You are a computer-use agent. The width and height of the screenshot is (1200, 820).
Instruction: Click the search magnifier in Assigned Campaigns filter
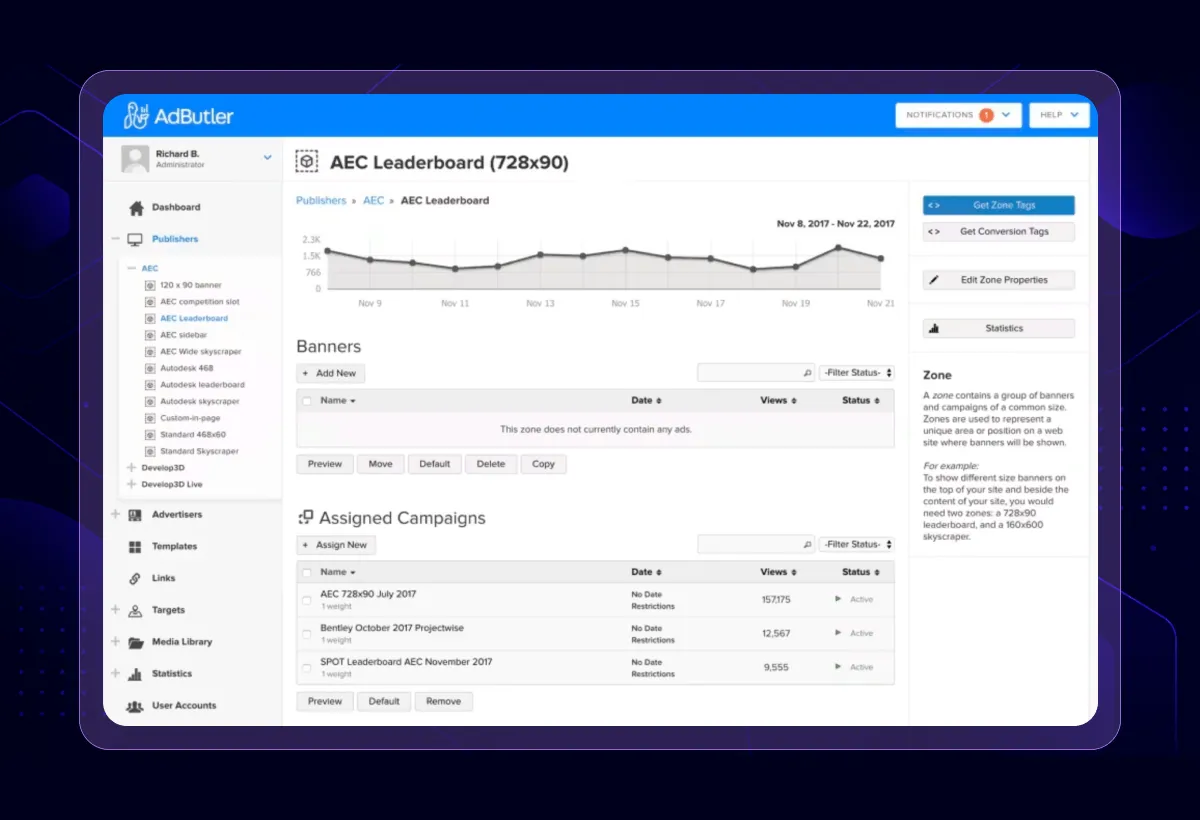coord(808,545)
